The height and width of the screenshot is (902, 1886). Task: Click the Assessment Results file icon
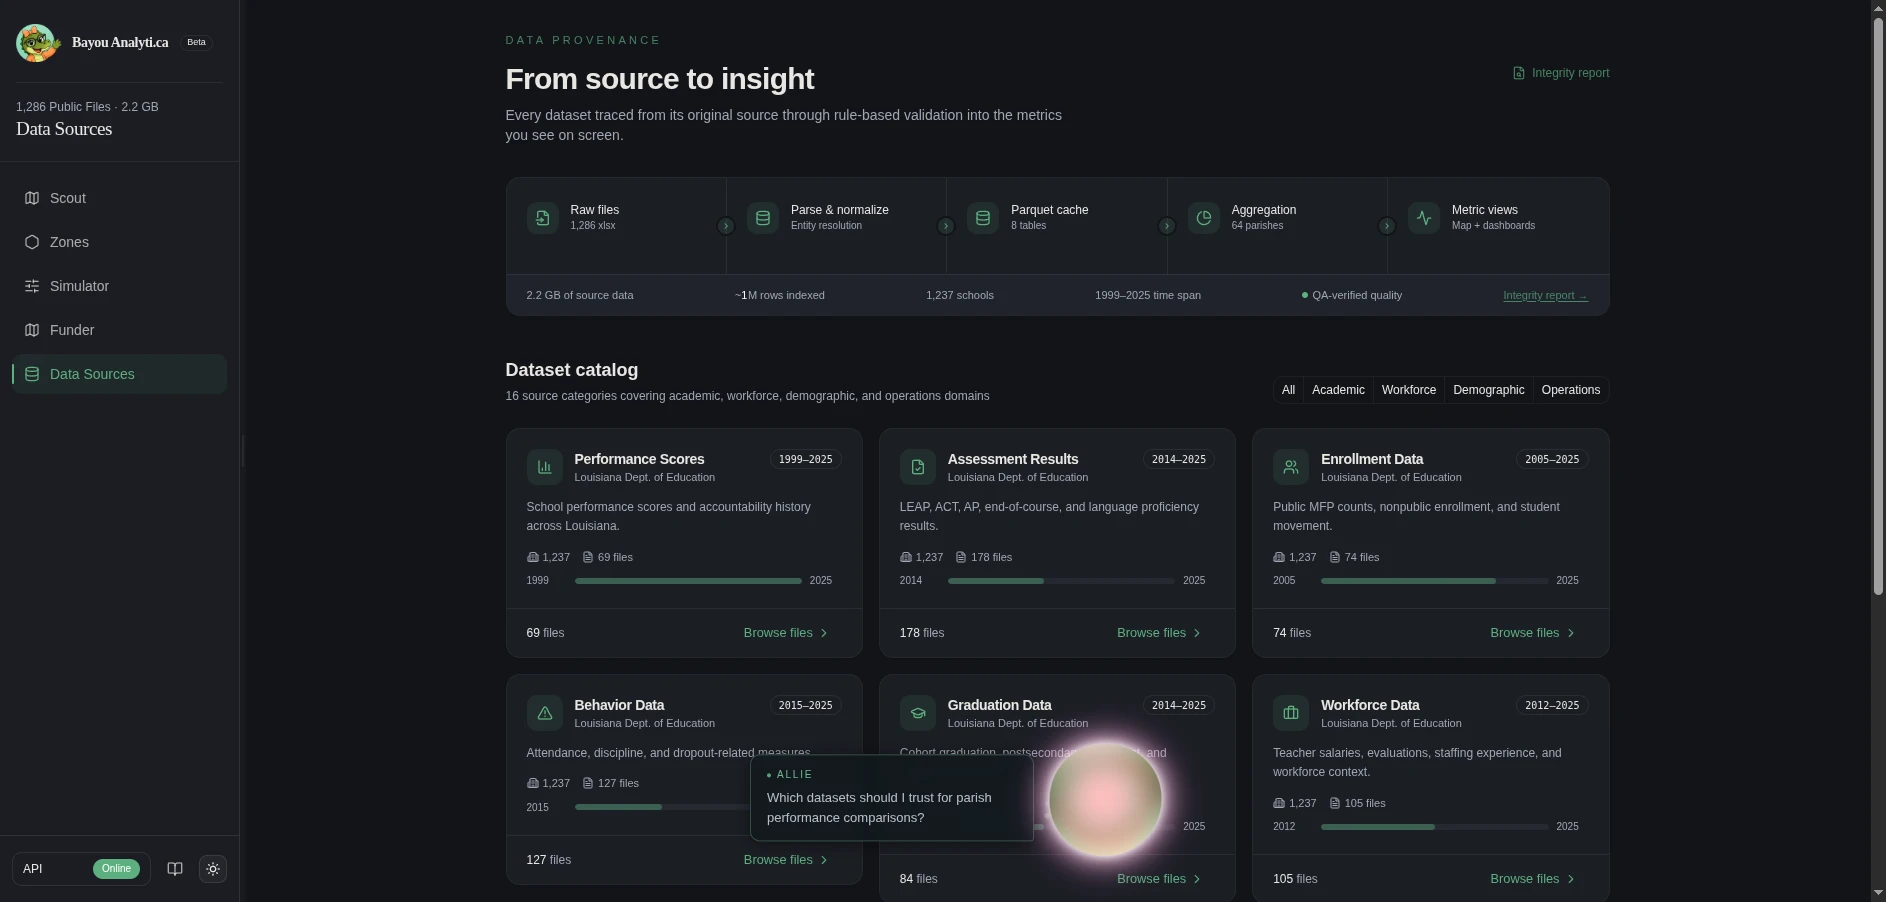click(918, 467)
